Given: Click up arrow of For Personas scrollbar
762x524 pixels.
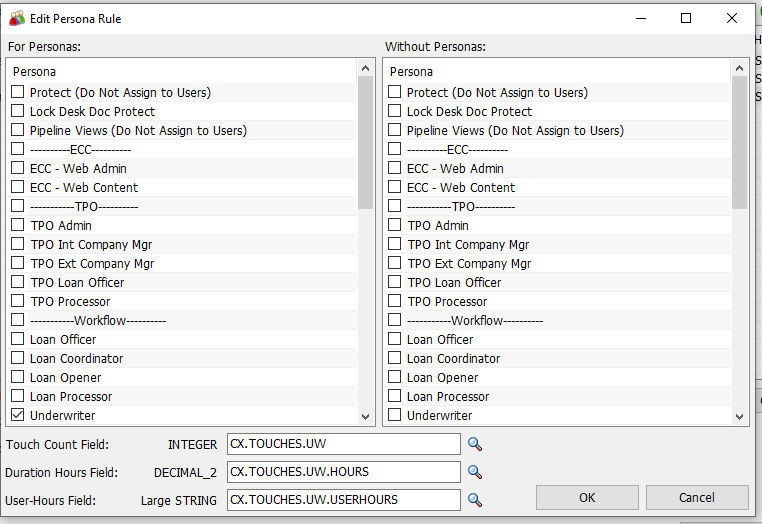Looking at the screenshot, I should coord(365,69).
